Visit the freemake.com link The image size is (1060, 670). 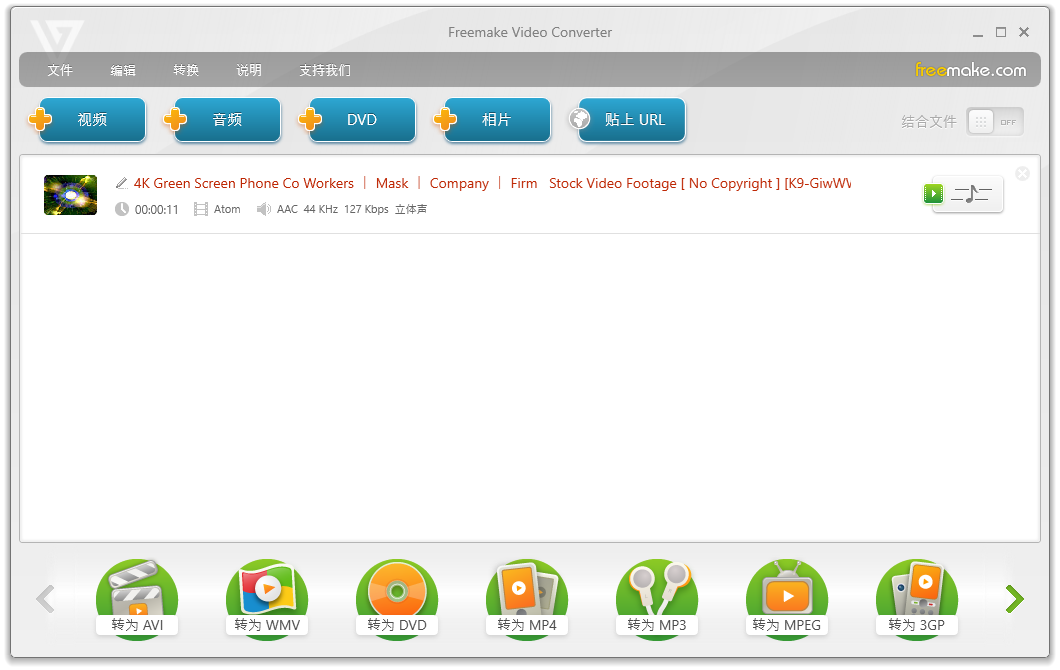click(970, 70)
